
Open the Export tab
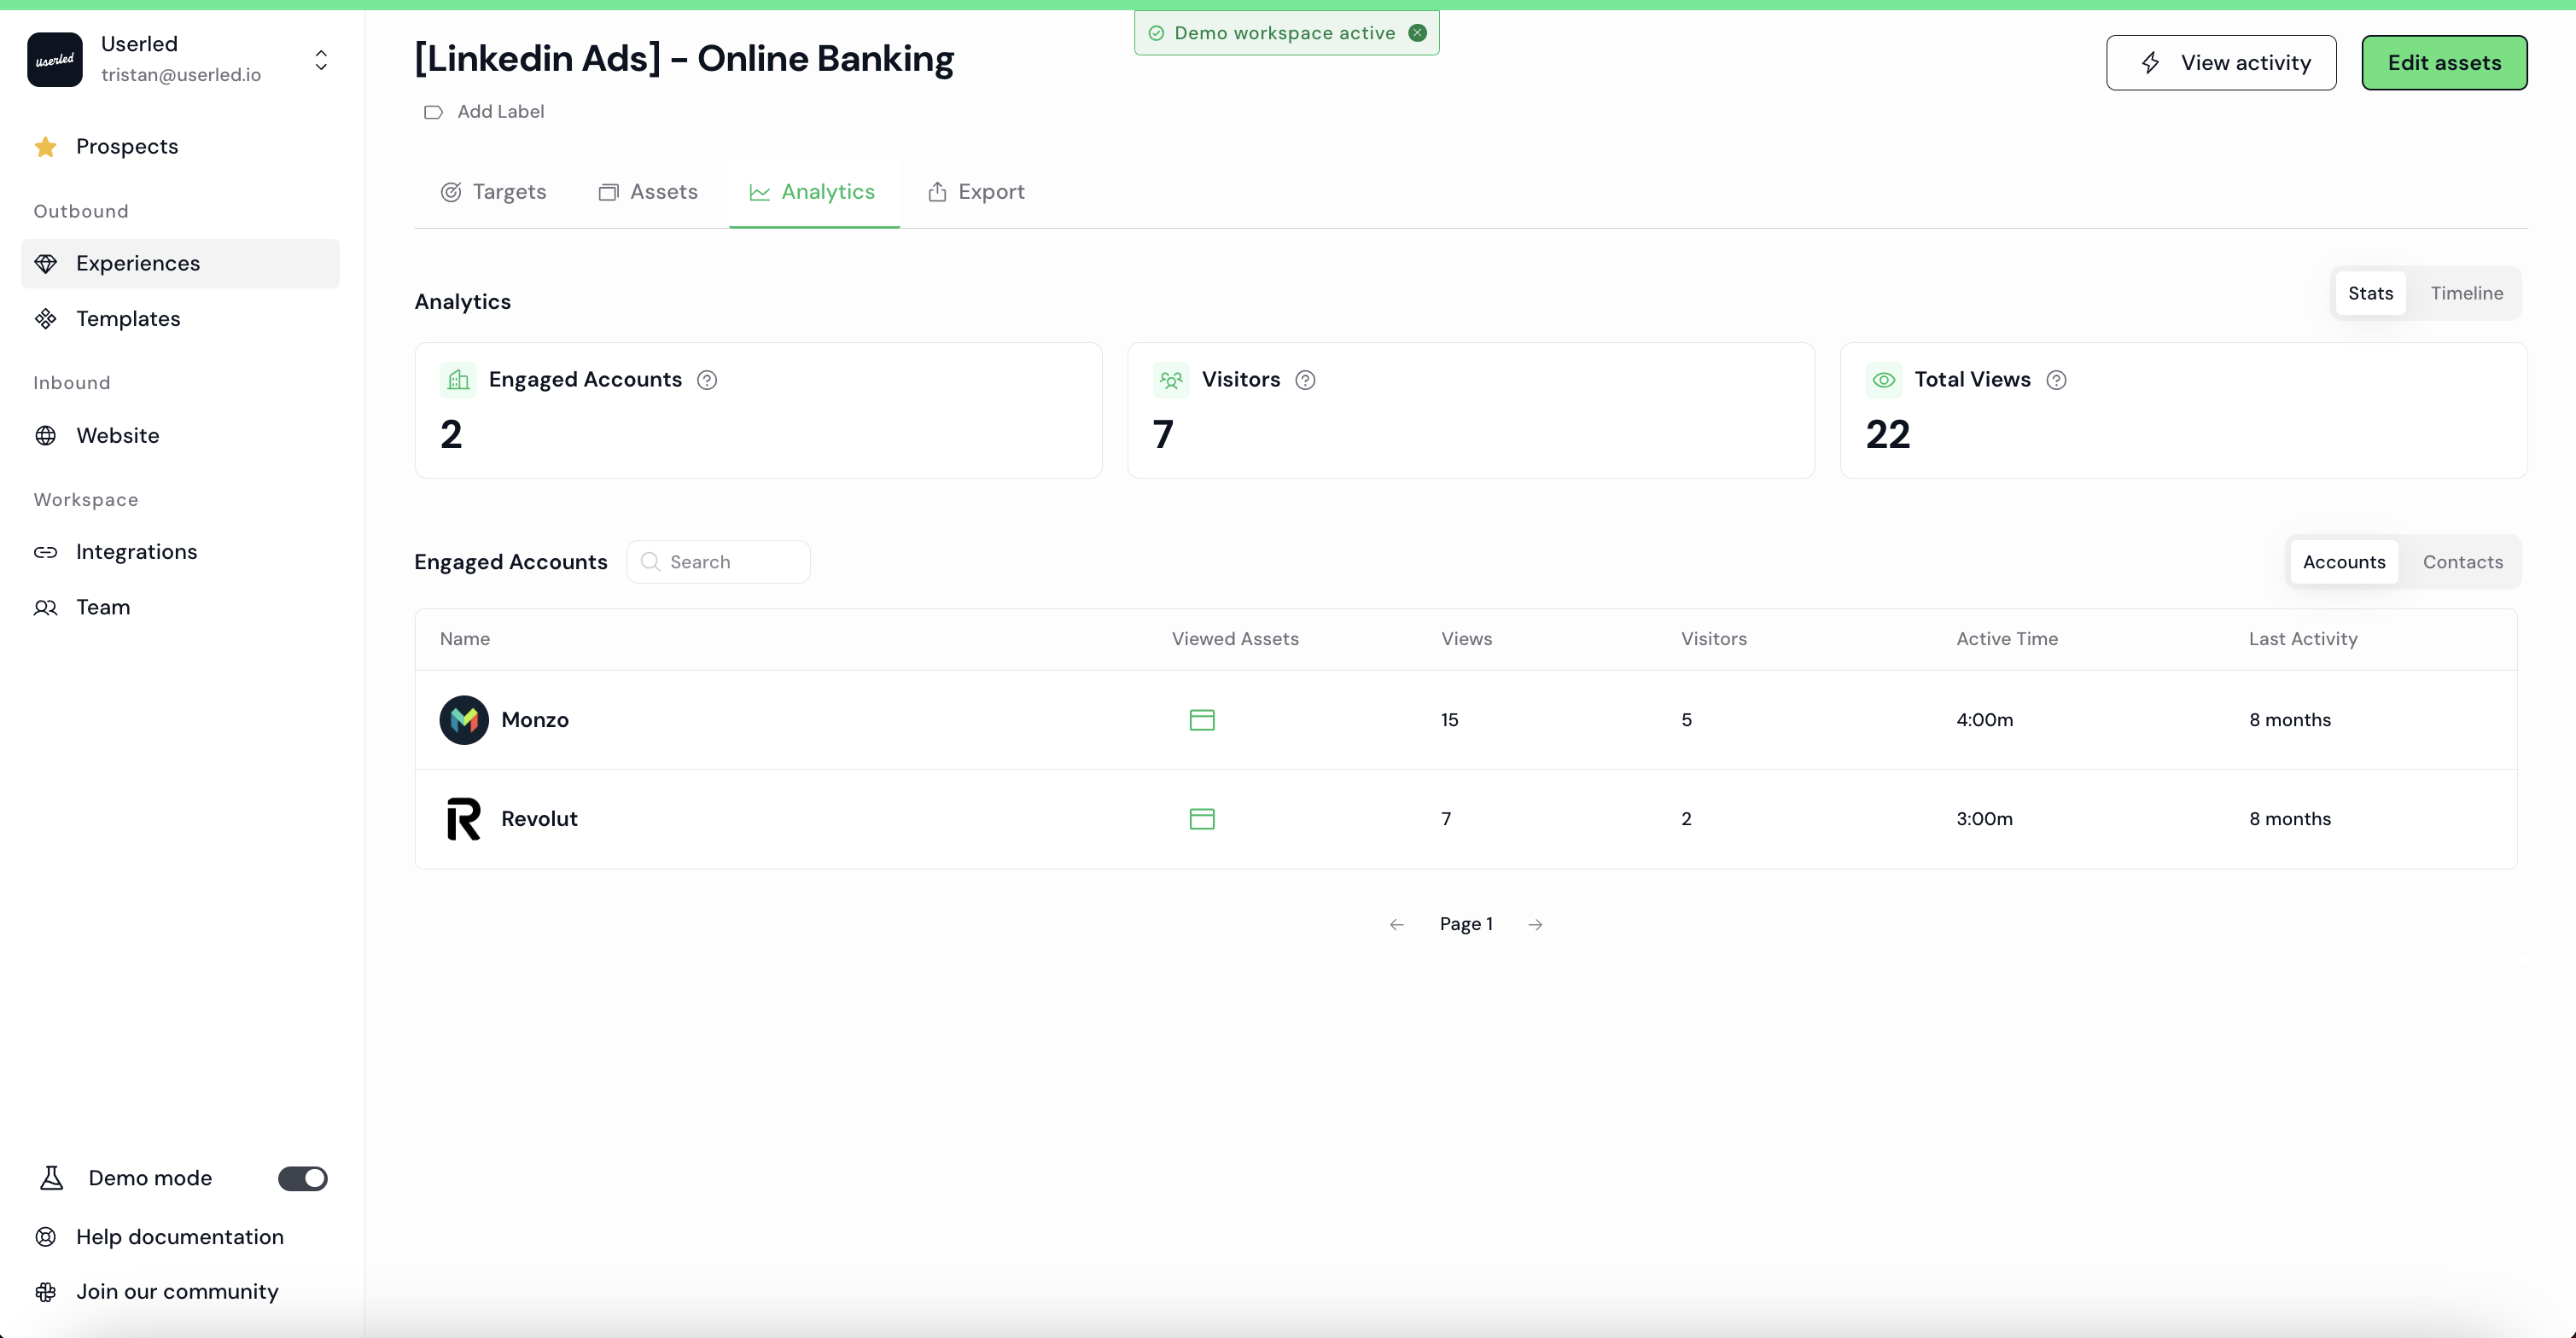(x=976, y=192)
